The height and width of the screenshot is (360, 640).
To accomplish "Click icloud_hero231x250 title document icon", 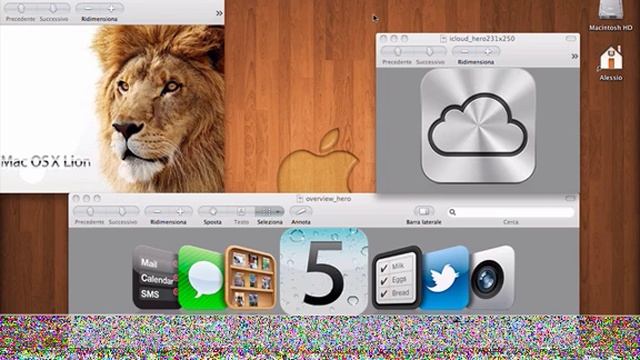I will tap(443, 39).
